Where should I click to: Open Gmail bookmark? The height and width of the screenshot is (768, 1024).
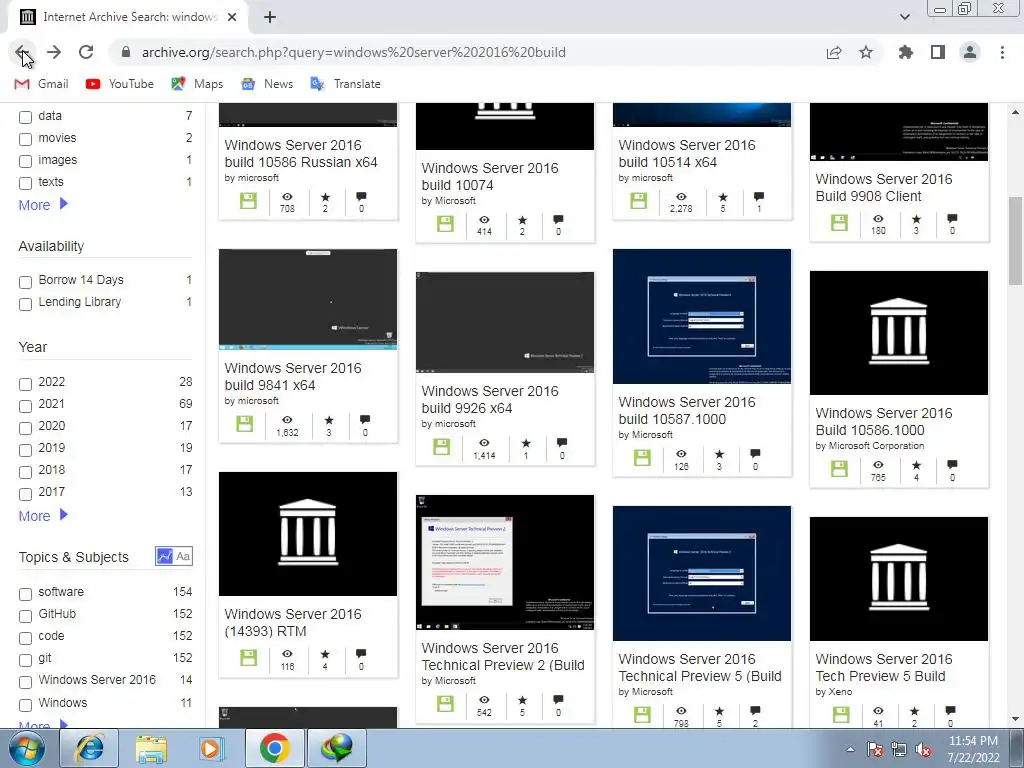pyautogui.click(x=41, y=84)
